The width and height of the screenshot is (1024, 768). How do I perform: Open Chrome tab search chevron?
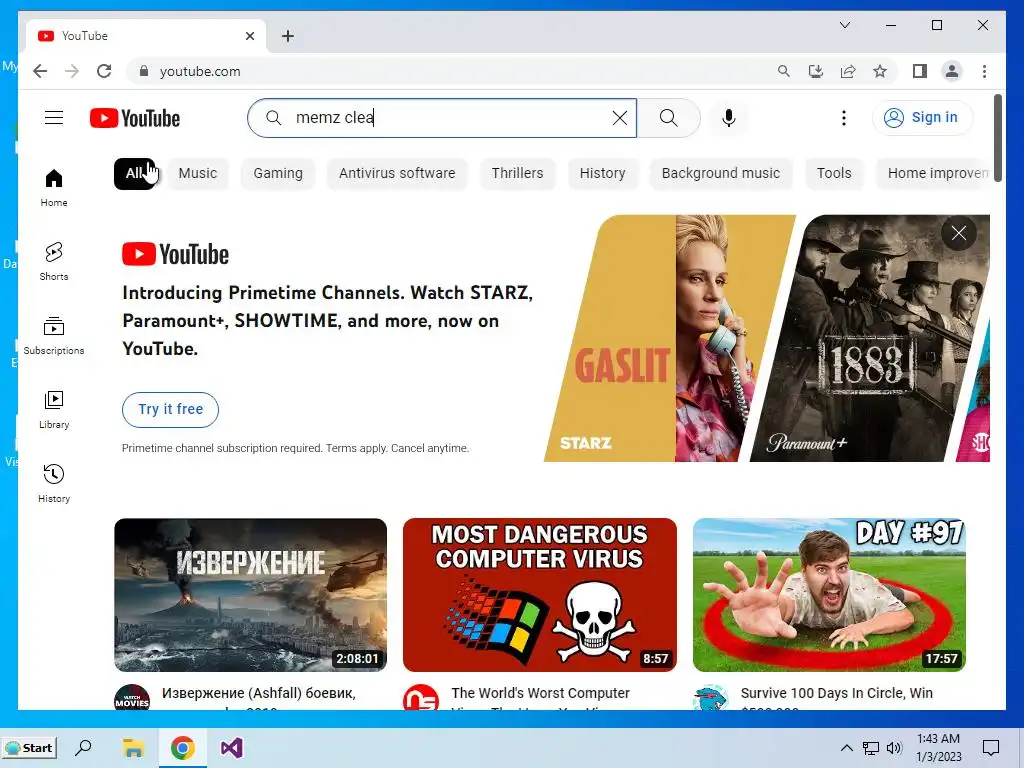pyautogui.click(x=844, y=25)
